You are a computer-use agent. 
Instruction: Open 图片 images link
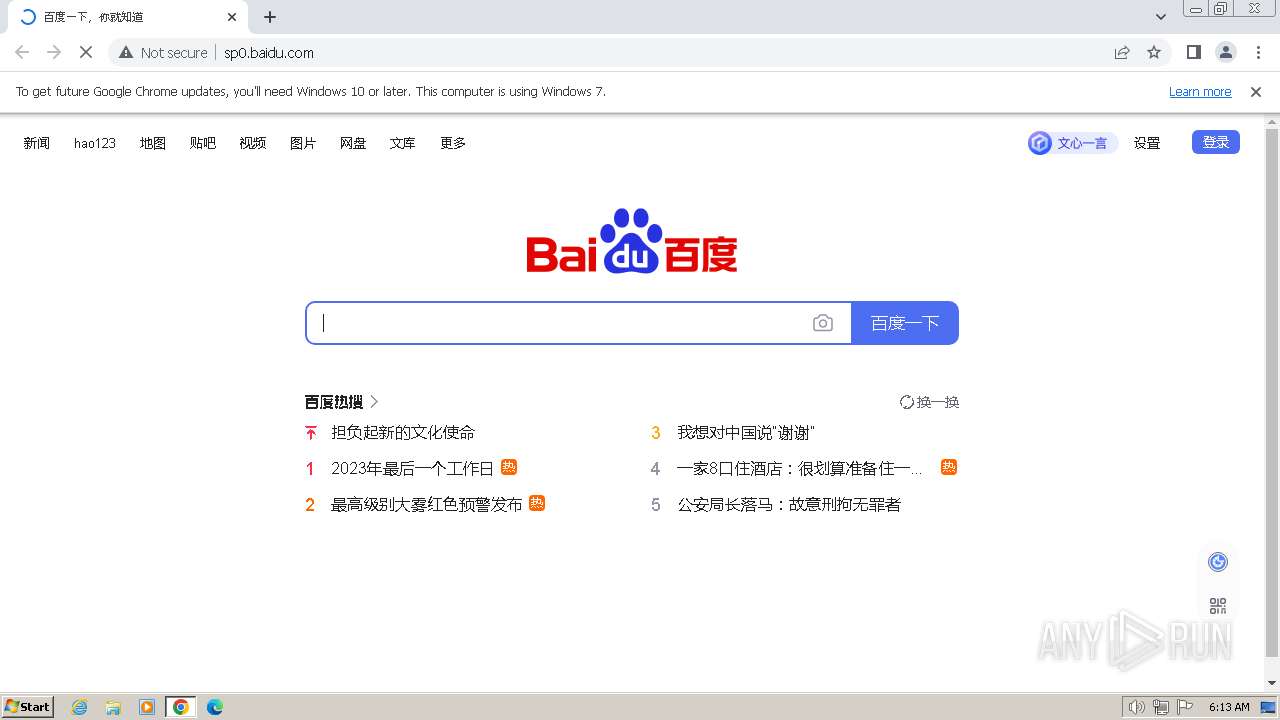tap(303, 143)
